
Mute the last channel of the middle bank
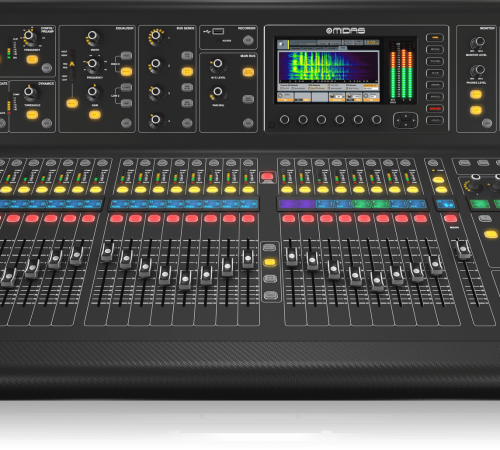248,219
